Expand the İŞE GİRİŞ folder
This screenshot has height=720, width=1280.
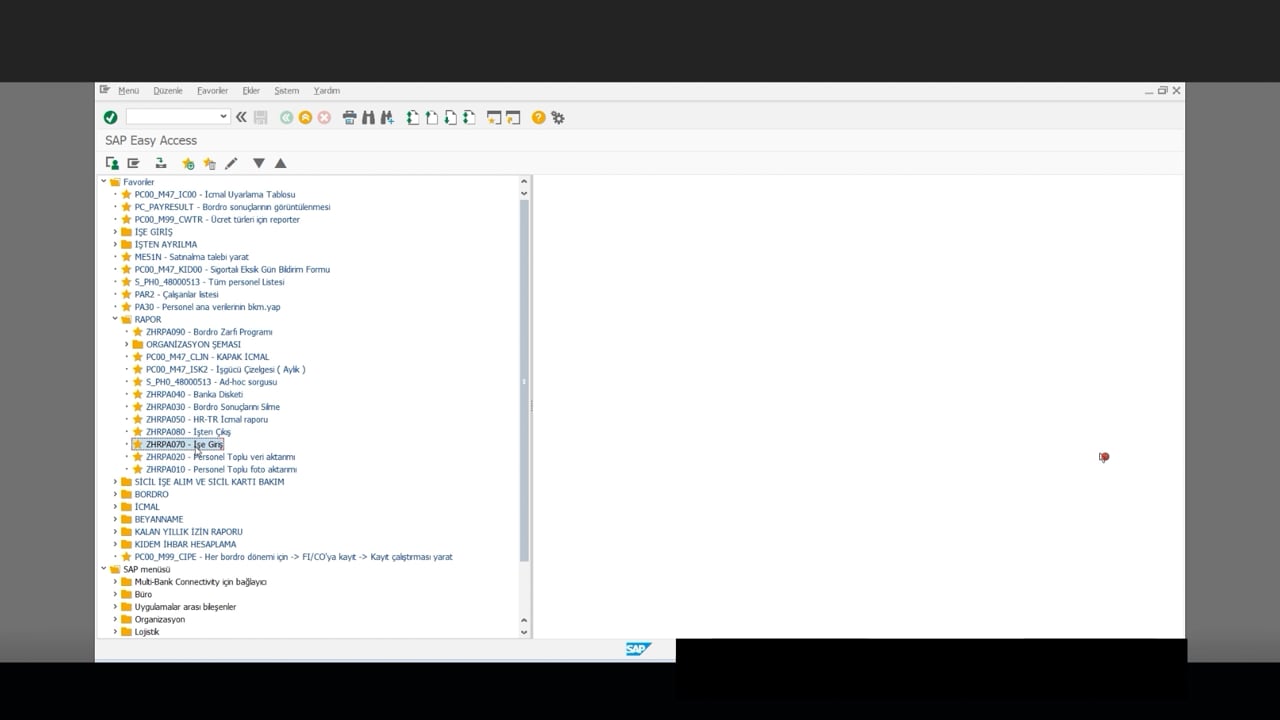[x=115, y=232]
